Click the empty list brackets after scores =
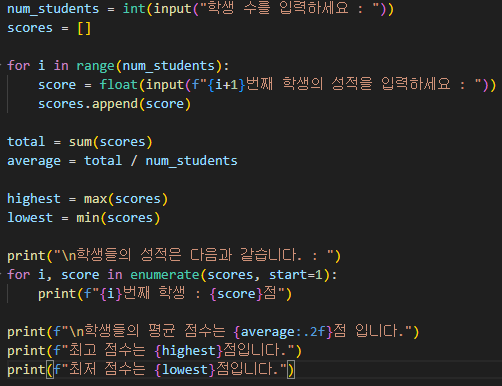This screenshot has height=386, width=502. (84, 28)
